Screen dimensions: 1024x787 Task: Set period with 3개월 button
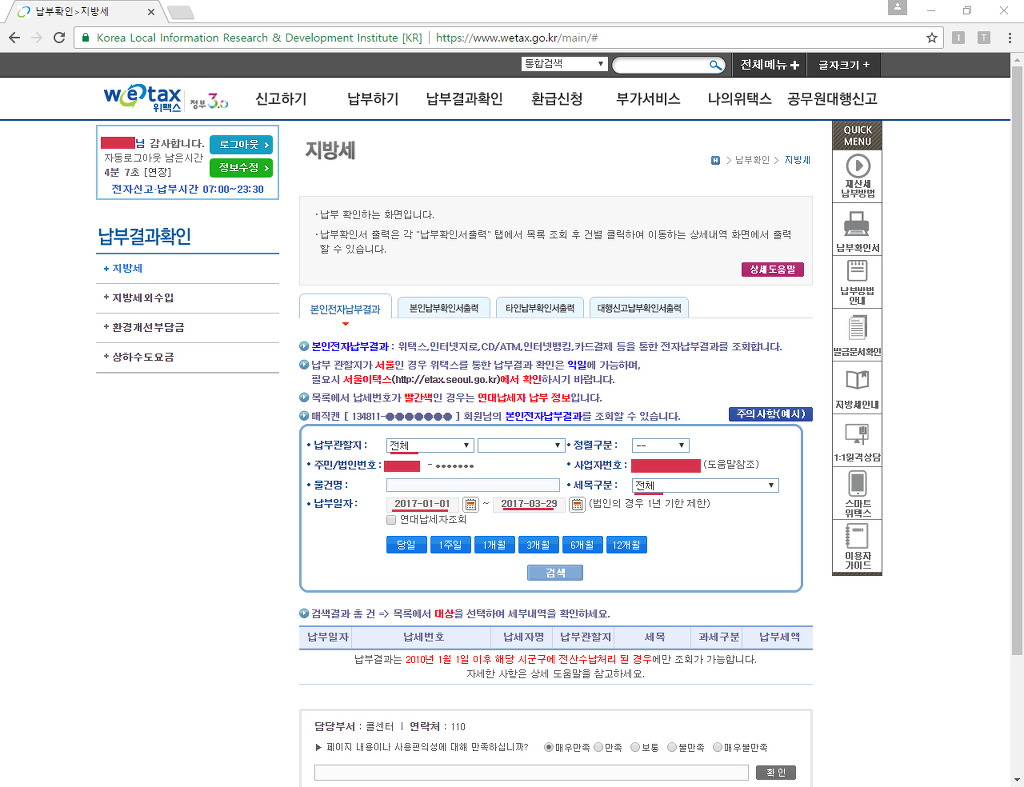(x=538, y=545)
